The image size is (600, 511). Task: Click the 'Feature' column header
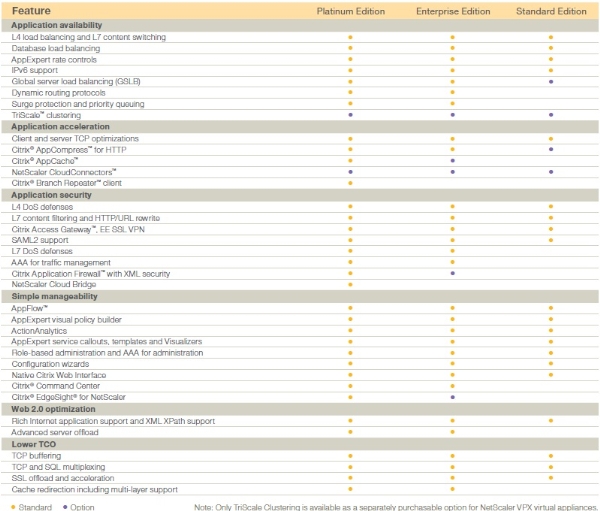[x=31, y=11]
